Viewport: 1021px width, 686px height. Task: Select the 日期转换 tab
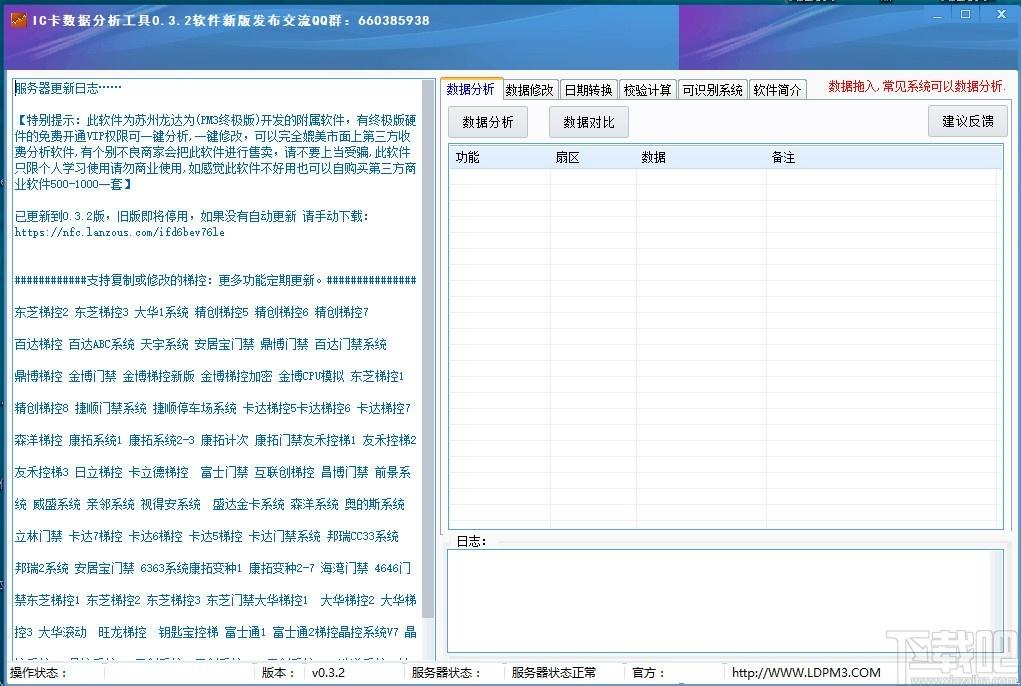point(588,90)
